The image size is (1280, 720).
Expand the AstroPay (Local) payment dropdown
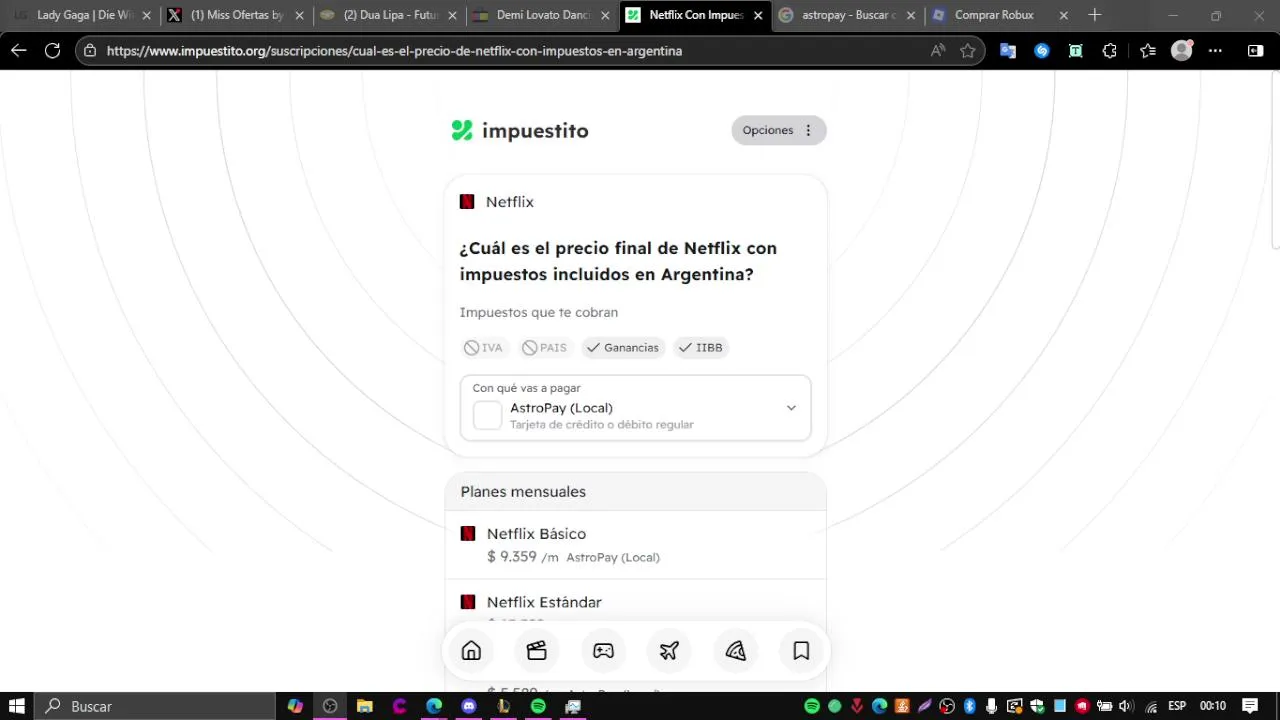click(x=635, y=407)
